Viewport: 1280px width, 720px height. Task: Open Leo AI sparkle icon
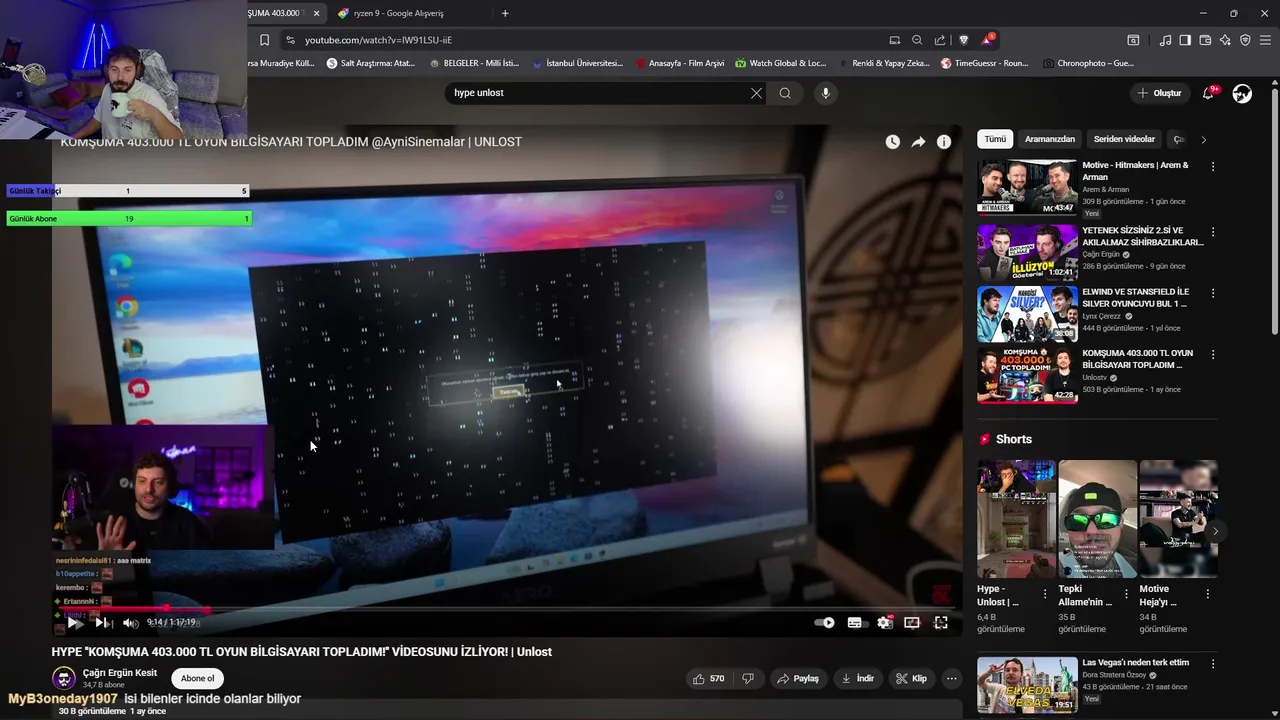point(1225,40)
